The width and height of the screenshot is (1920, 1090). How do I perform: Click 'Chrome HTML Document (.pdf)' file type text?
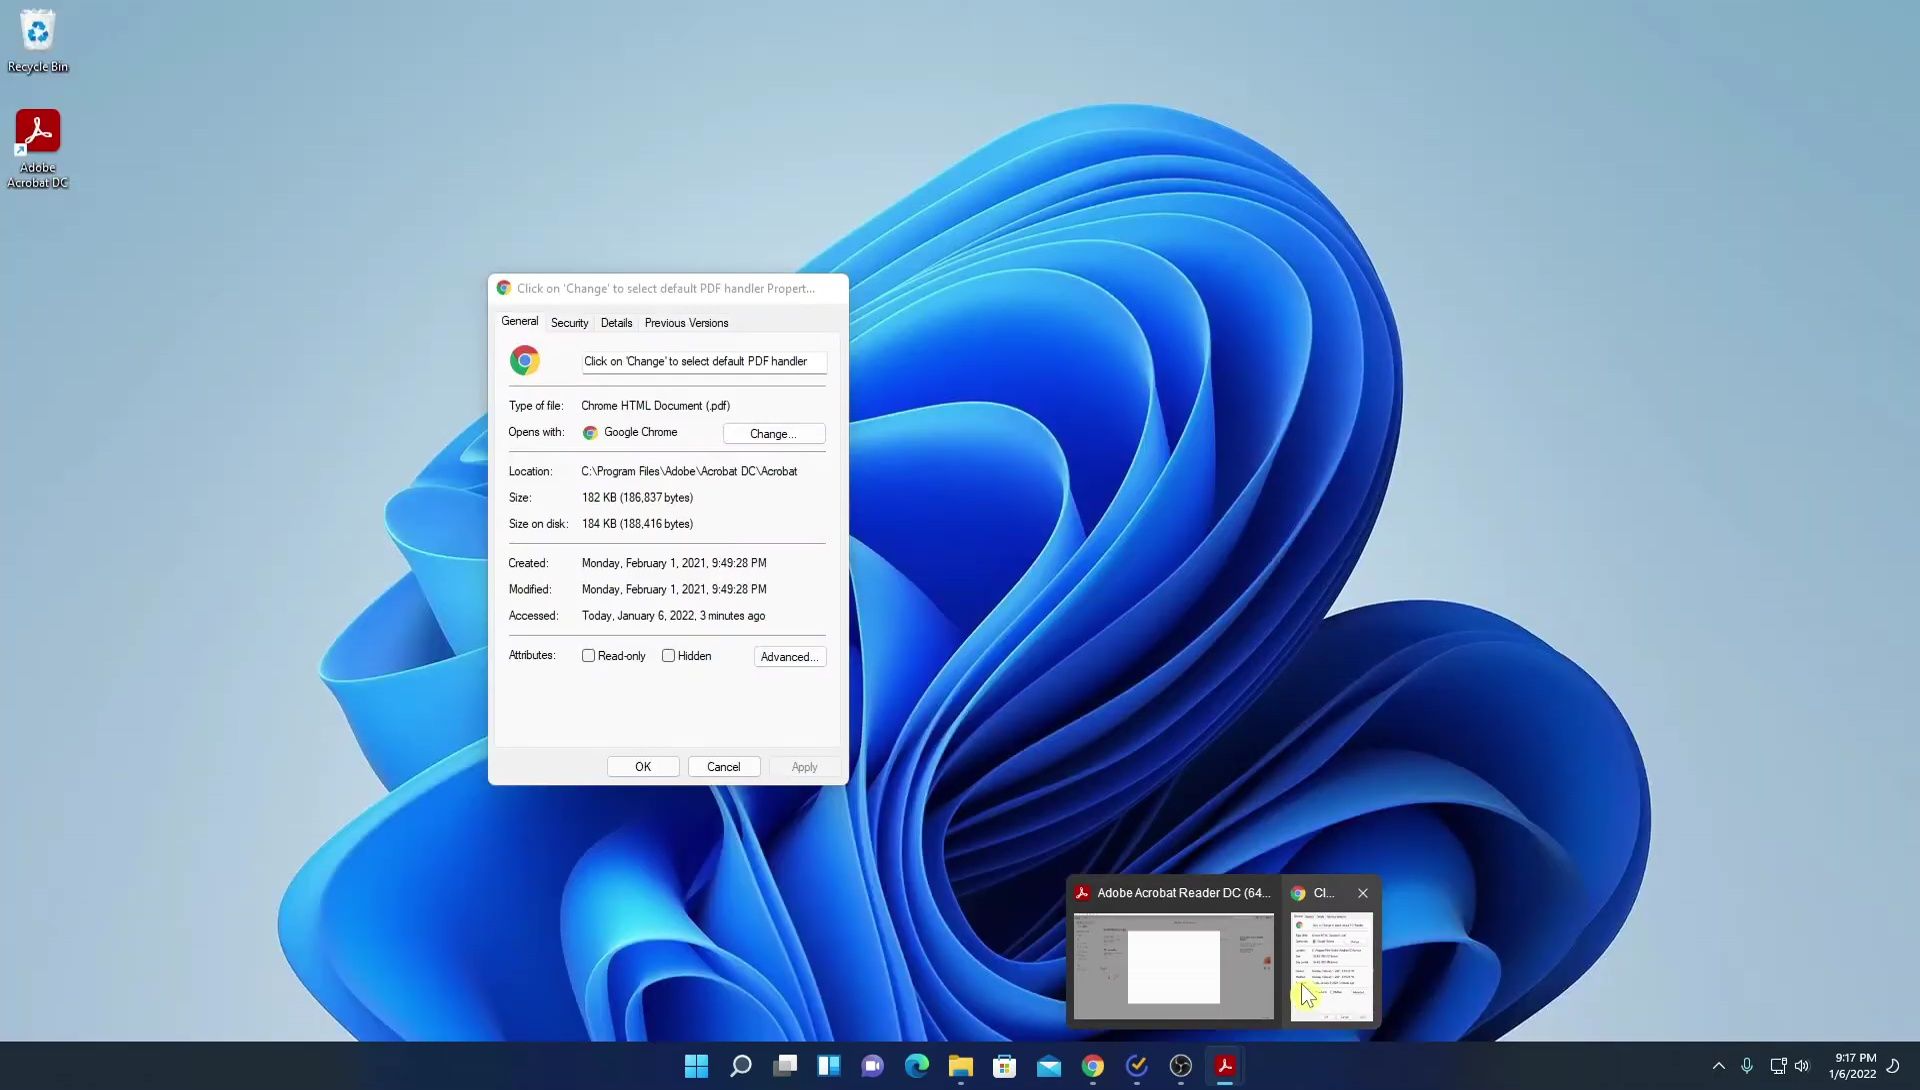point(656,406)
